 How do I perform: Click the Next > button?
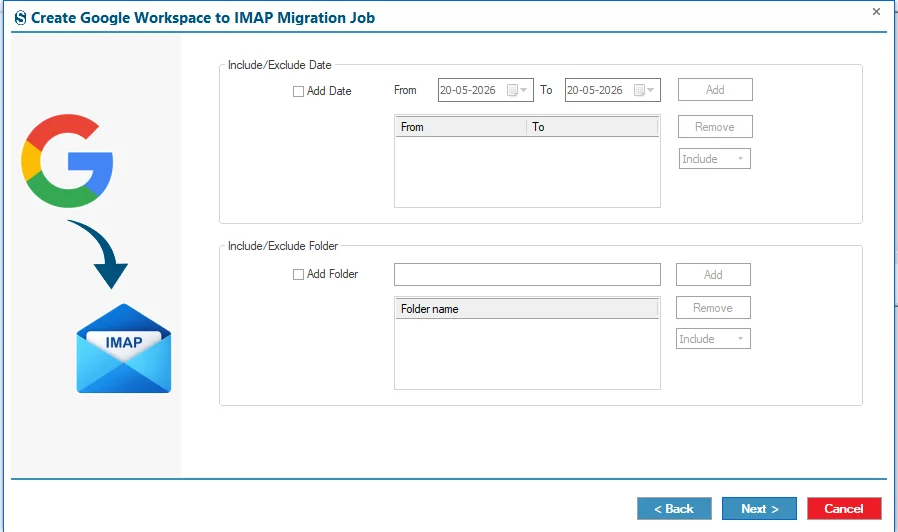click(x=759, y=509)
